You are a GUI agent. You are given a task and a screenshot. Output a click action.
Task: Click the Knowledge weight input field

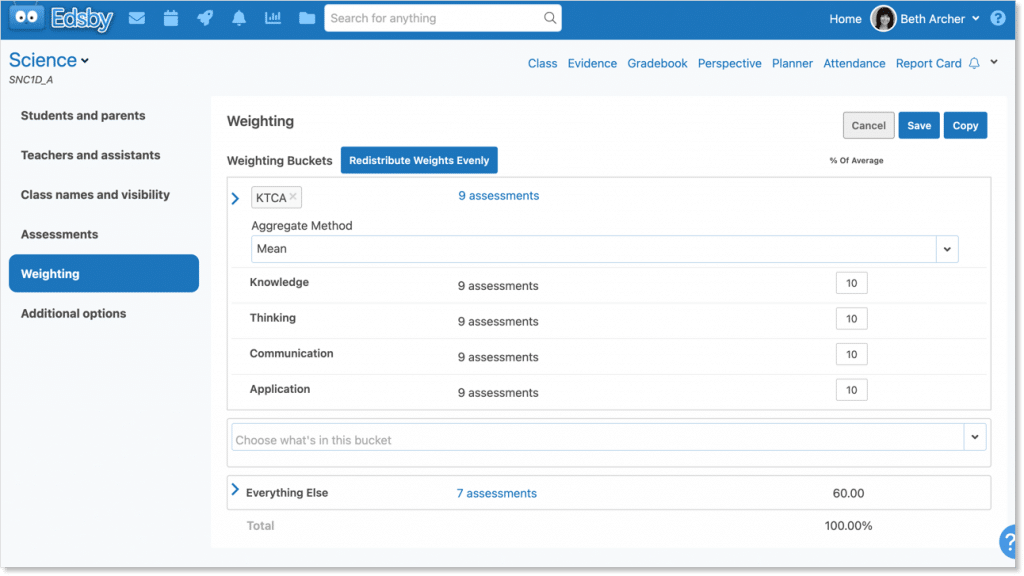click(x=851, y=283)
